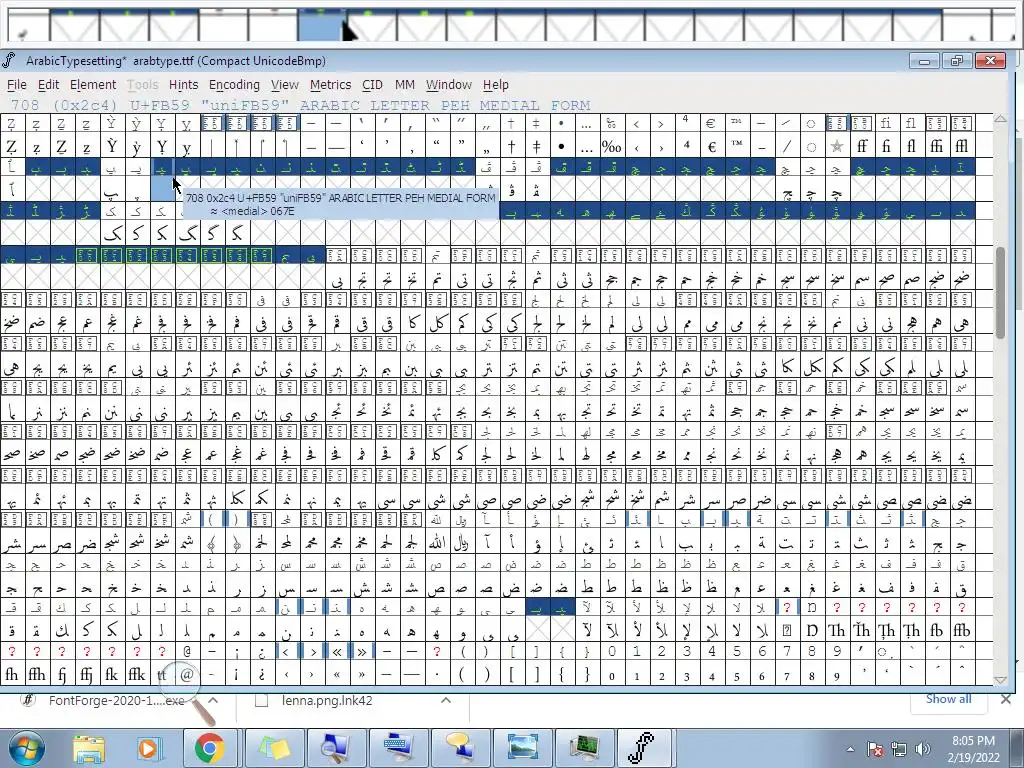1024x768 pixels.
Task: Select the ffi ligature glyph cell
Action: pos(936,146)
